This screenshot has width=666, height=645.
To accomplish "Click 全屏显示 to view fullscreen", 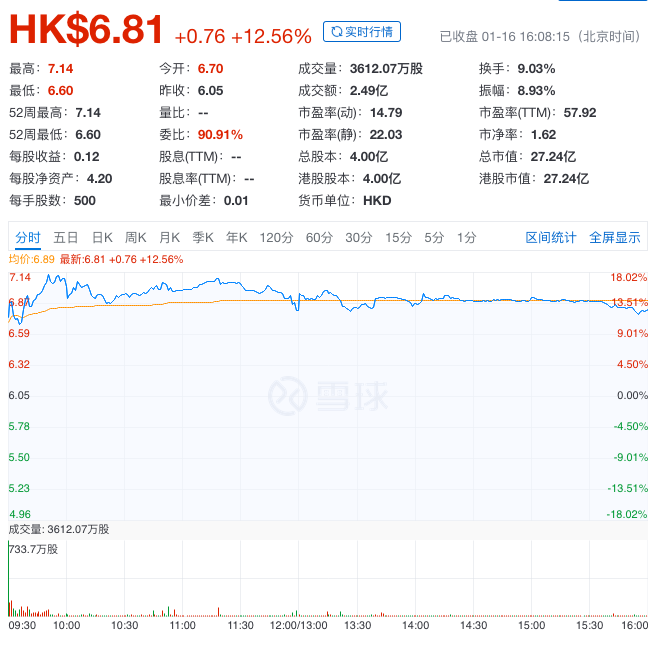I will click(x=614, y=237).
